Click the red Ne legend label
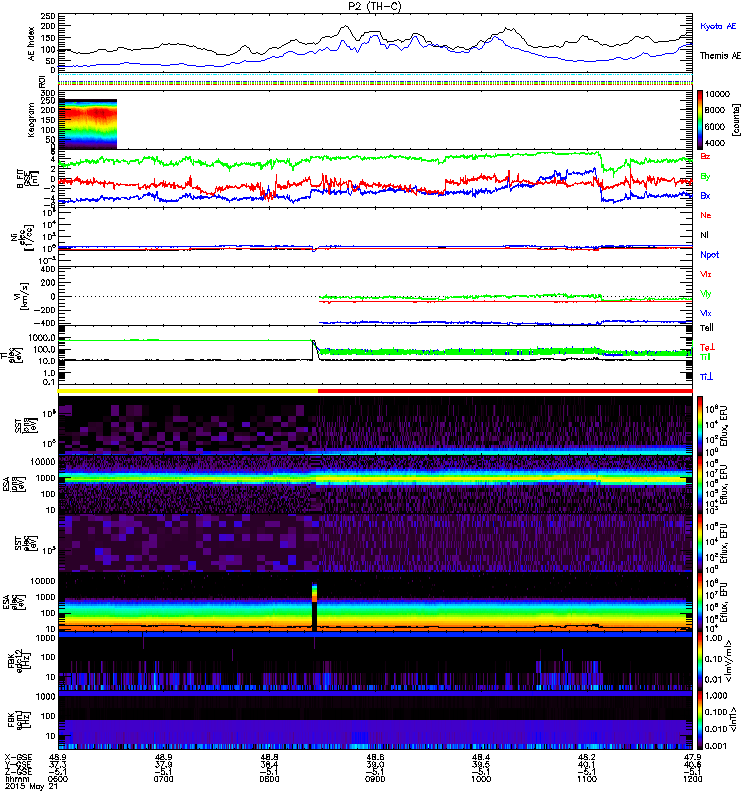This screenshot has height=800, width=750. click(x=706, y=215)
